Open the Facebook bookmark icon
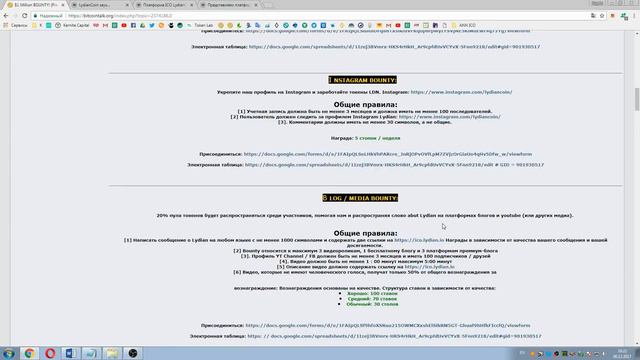This screenshot has height=360, width=640. [133, 25]
